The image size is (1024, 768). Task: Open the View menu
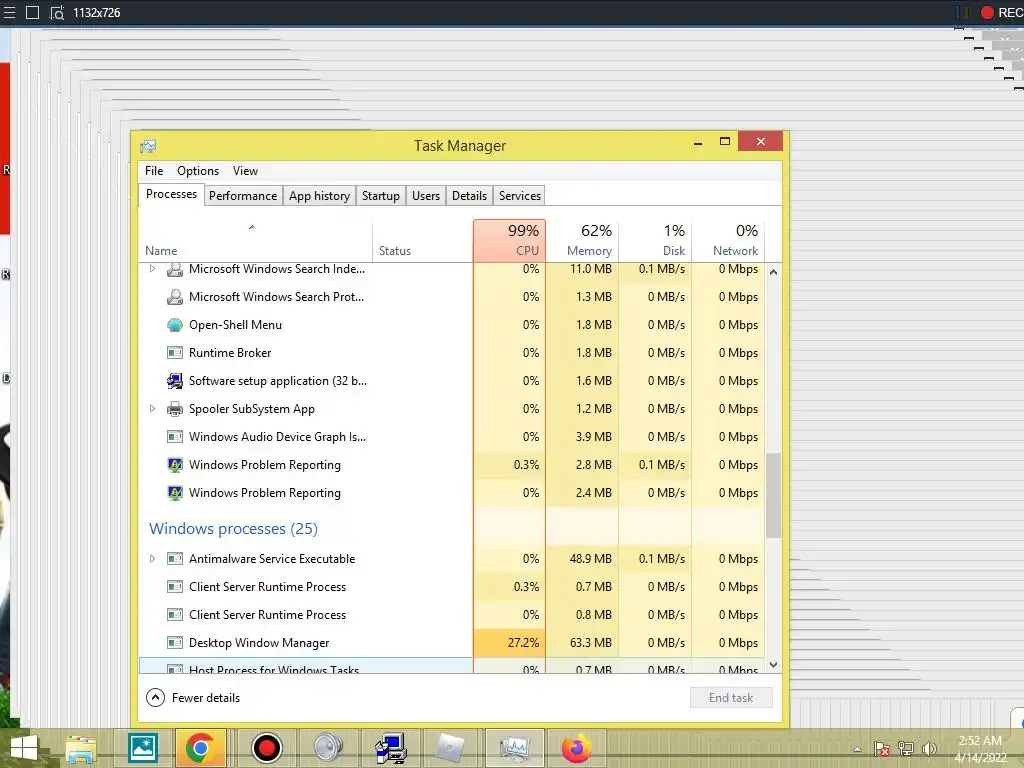tap(246, 171)
